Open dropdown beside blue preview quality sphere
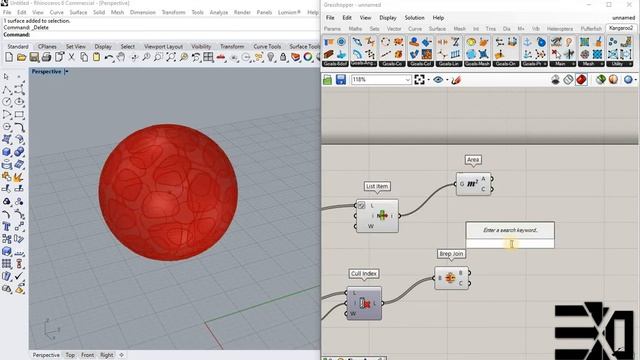The image size is (640, 360). 636,80
